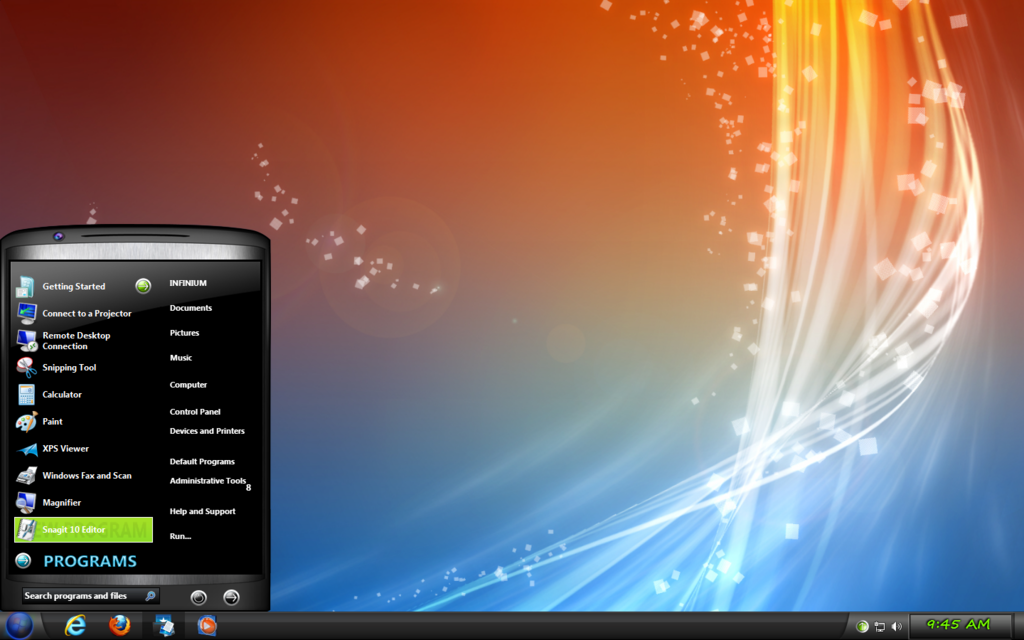This screenshot has height=640, width=1024.
Task: Open Devices and Printers link
Action: pyautogui.click(x=207, y=431)
